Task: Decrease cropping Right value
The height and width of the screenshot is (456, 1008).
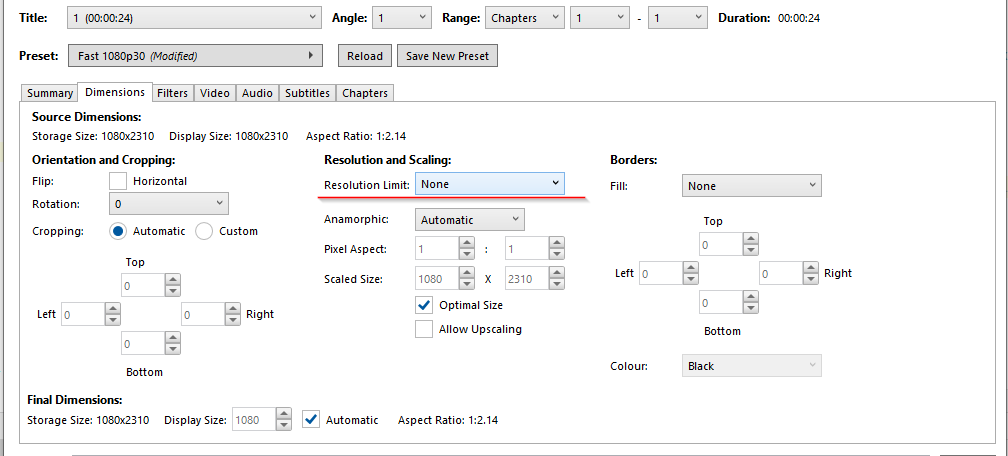Action: 233,320
